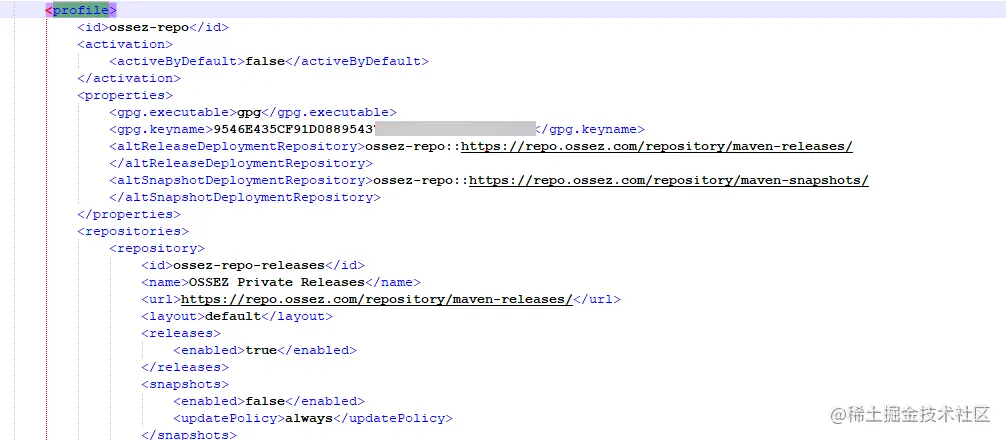Click the layout default line

(237, 316)
